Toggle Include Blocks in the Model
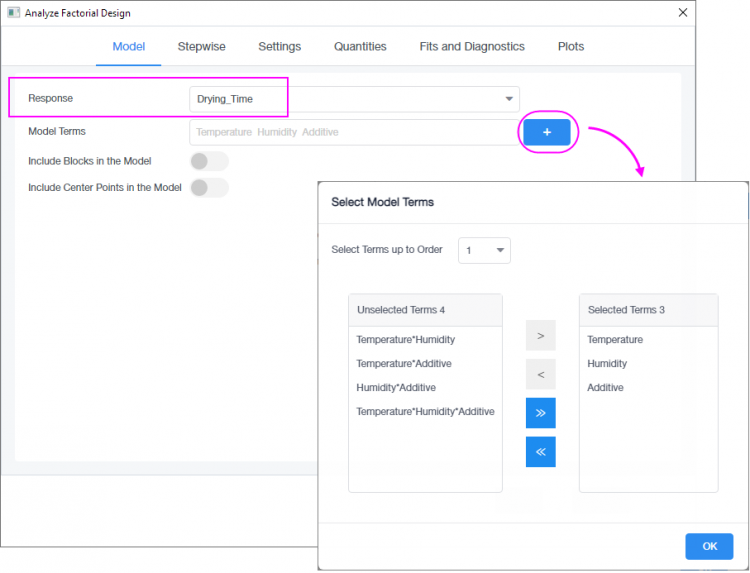Viewport: 750px width, 573px height. click(208, 161)
